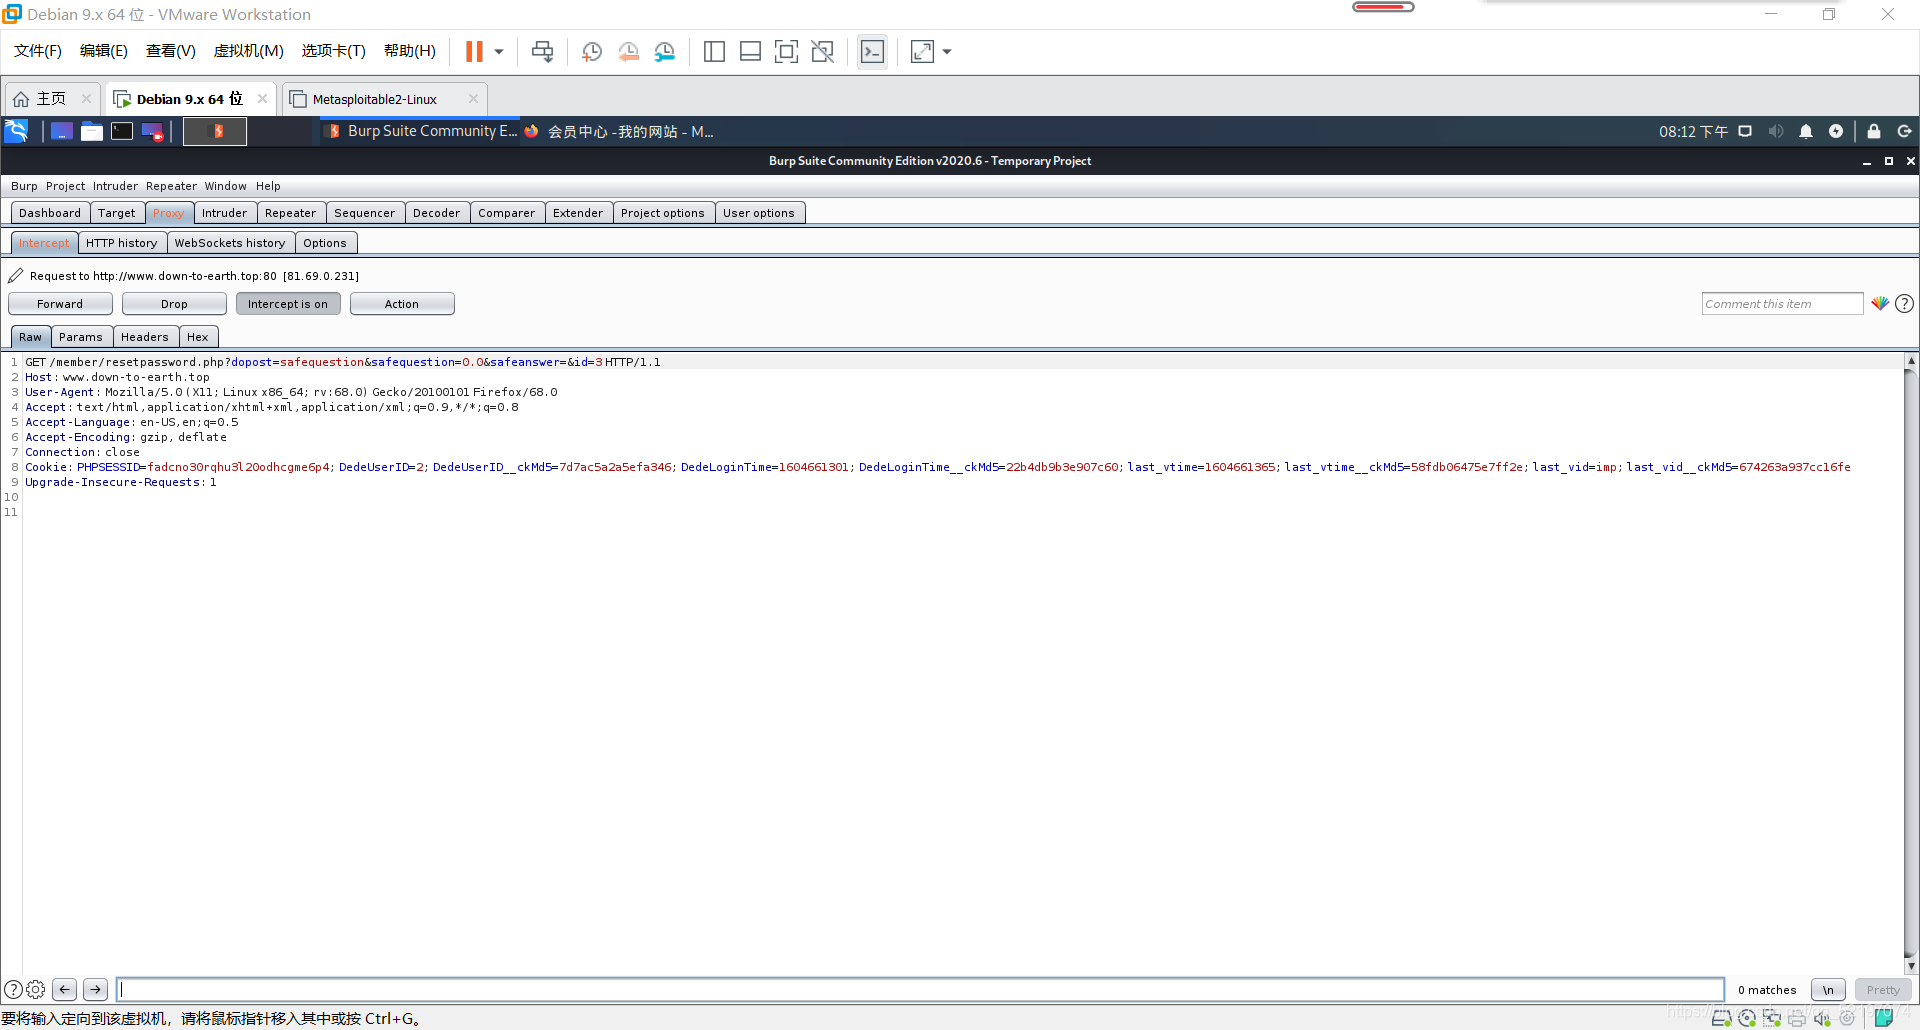Close the Metasploitable2-Linux tab
1920x1030 pixels.
coord(473,98)
